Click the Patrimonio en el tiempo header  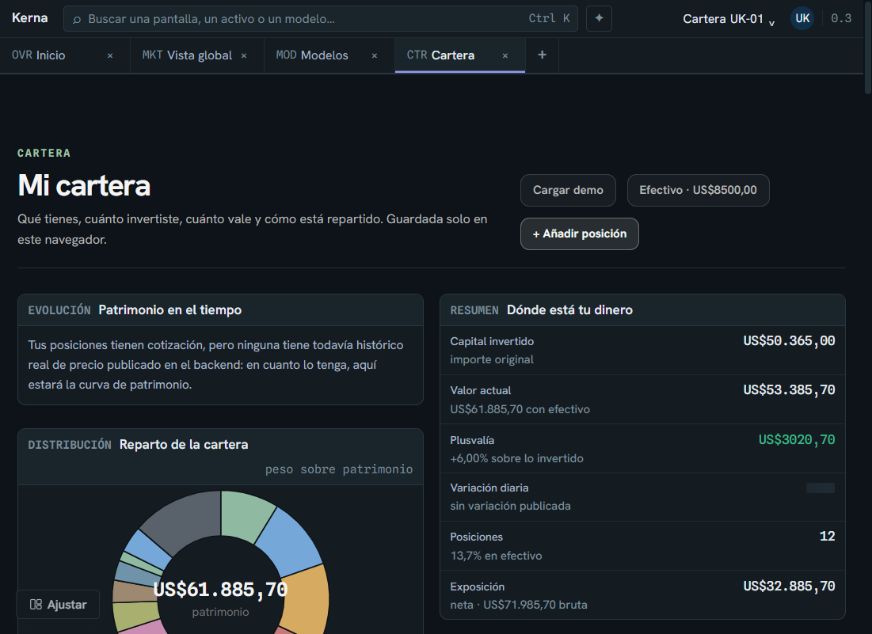[x=170, y=310]
